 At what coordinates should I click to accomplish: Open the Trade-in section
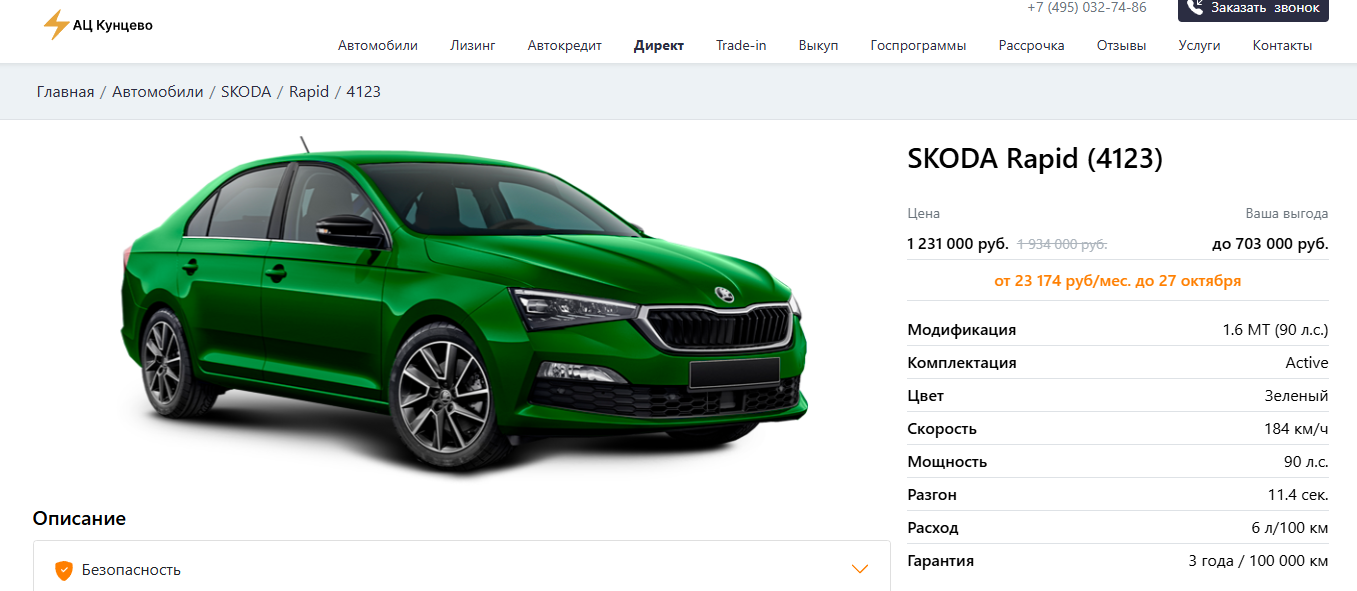click(741, 45)
